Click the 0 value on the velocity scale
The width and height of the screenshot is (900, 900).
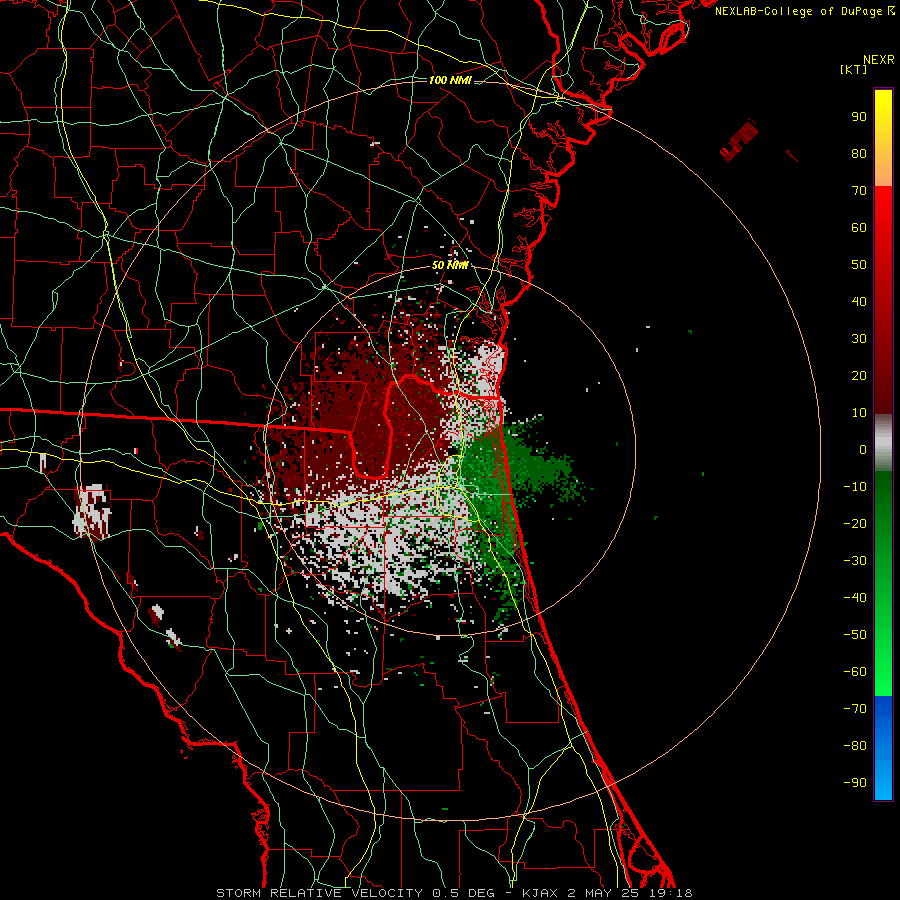pyautogui.click(x=863, y=450)
